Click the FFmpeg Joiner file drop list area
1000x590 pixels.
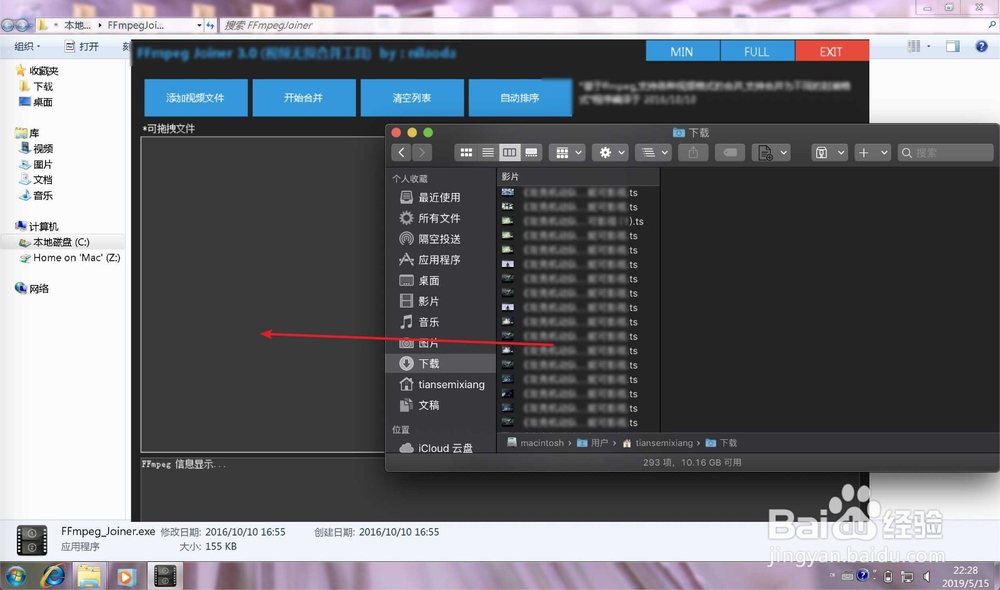pyautogui.click(x=263, y=294)
